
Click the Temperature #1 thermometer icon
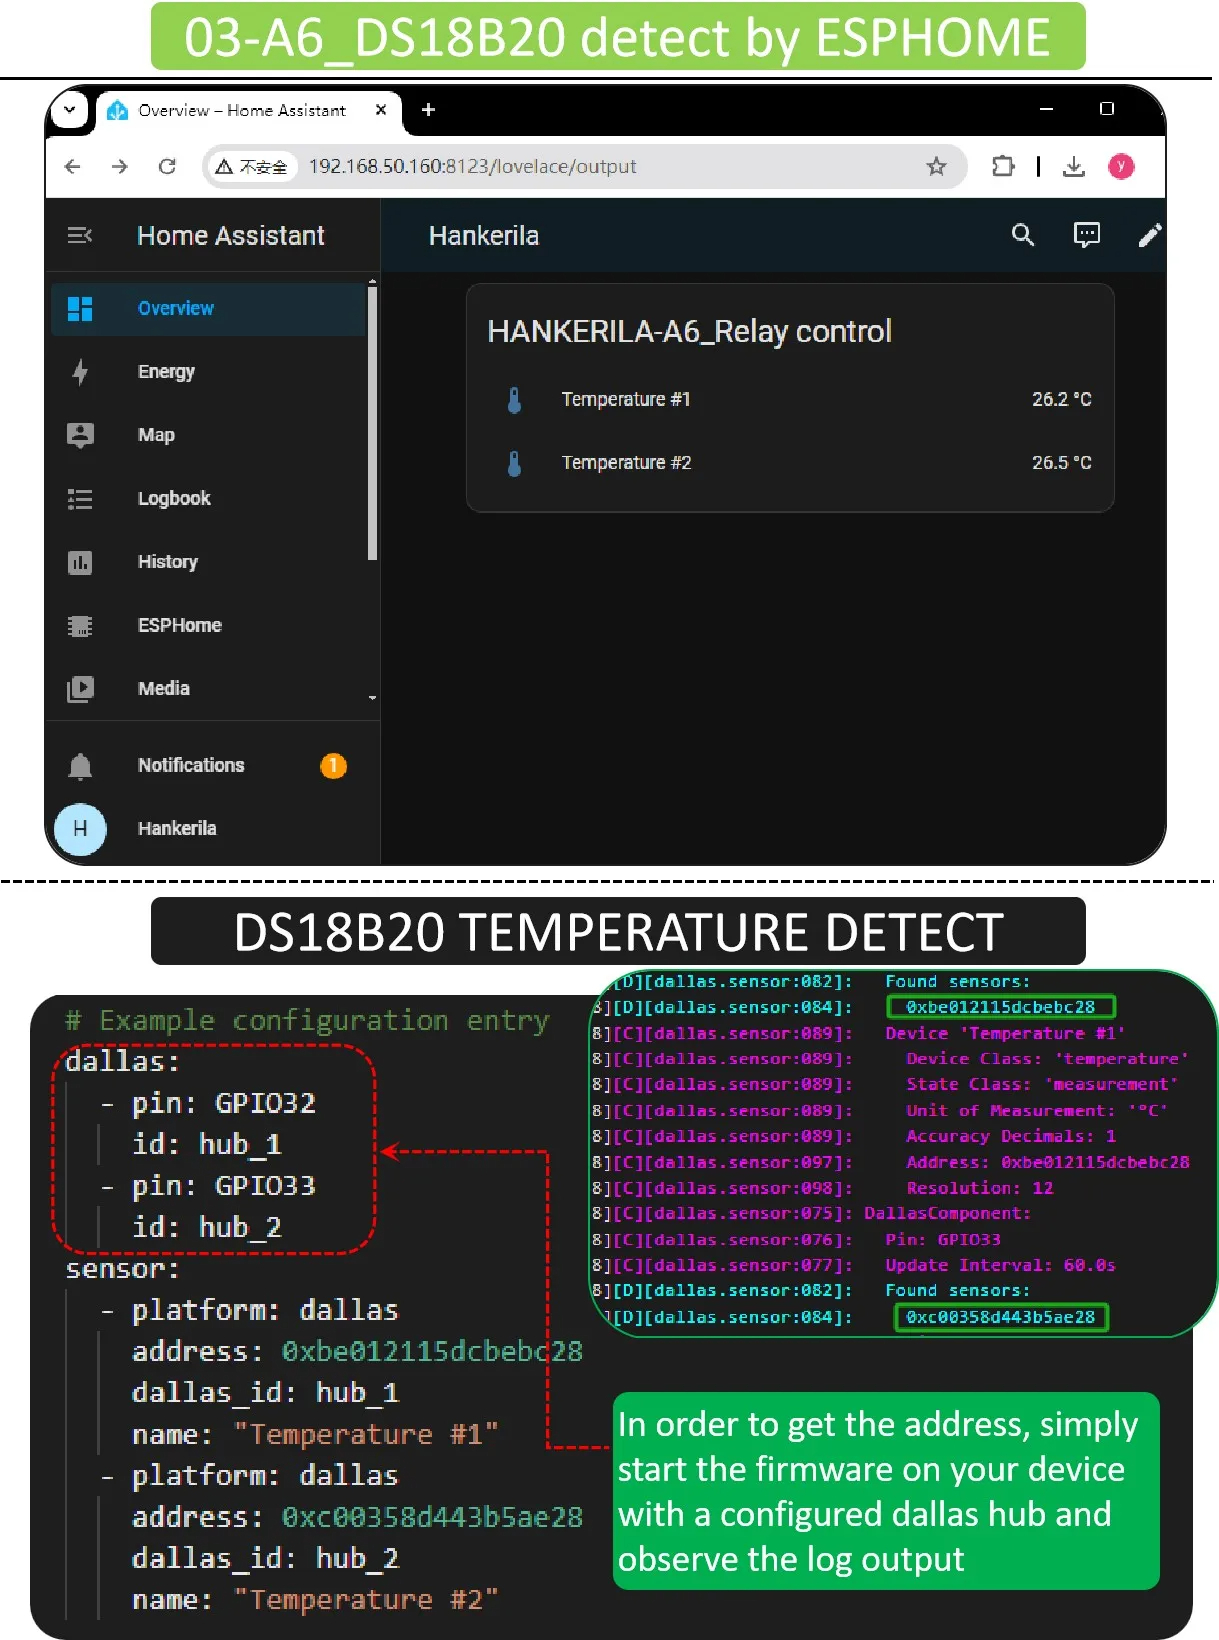[514, 400]
